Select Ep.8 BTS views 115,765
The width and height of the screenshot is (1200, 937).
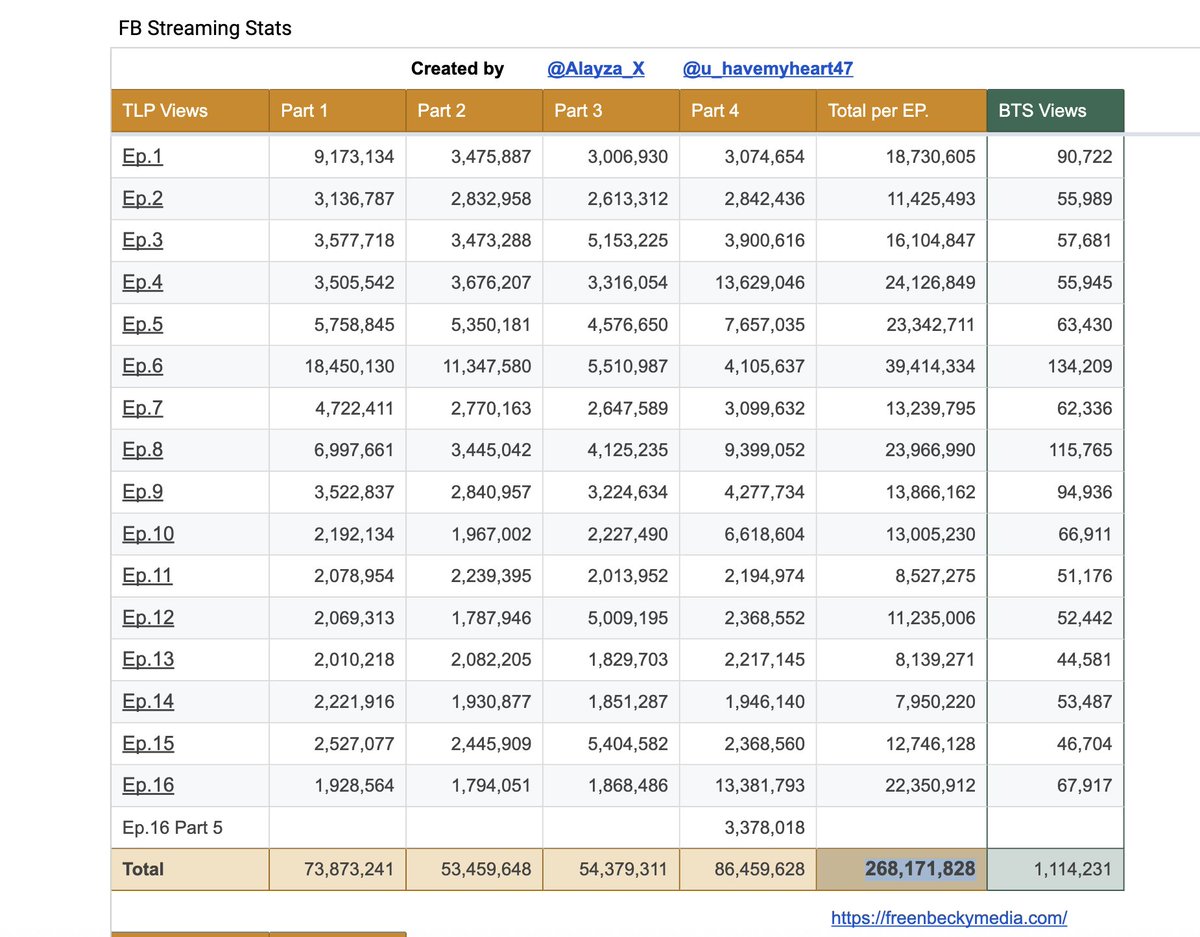1056,450
